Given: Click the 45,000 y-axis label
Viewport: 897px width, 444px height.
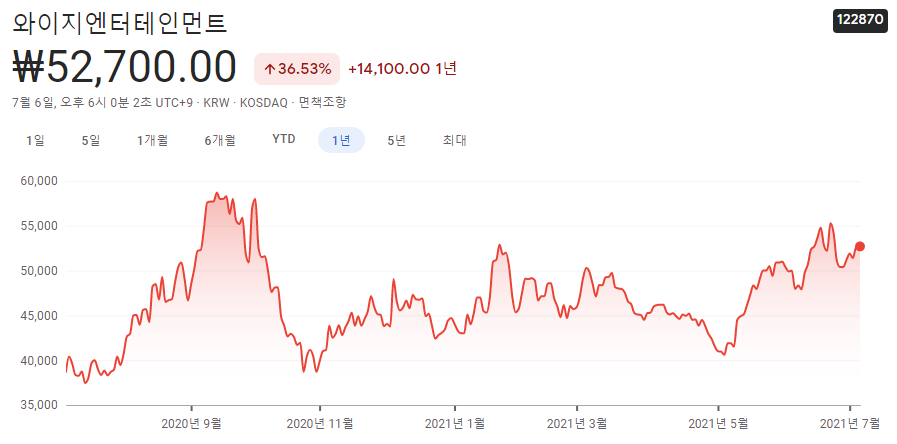Looking at the screenshot, I should [39, 316].
